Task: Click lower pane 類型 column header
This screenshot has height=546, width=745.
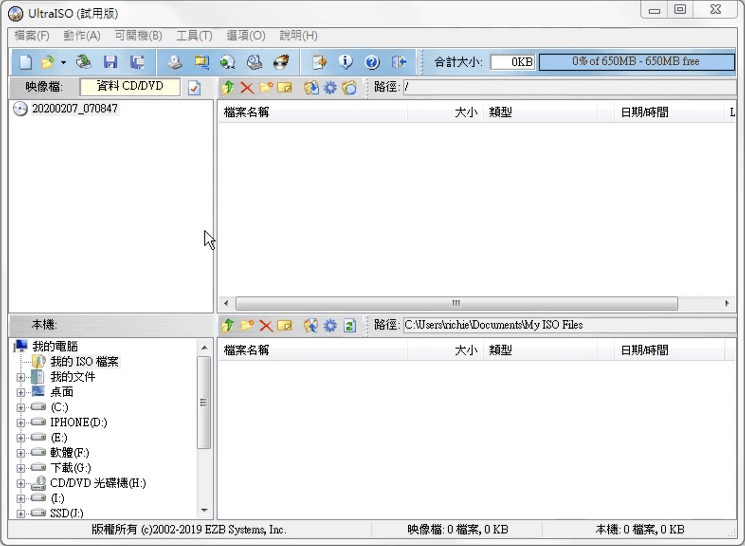Action: point(540,350)
